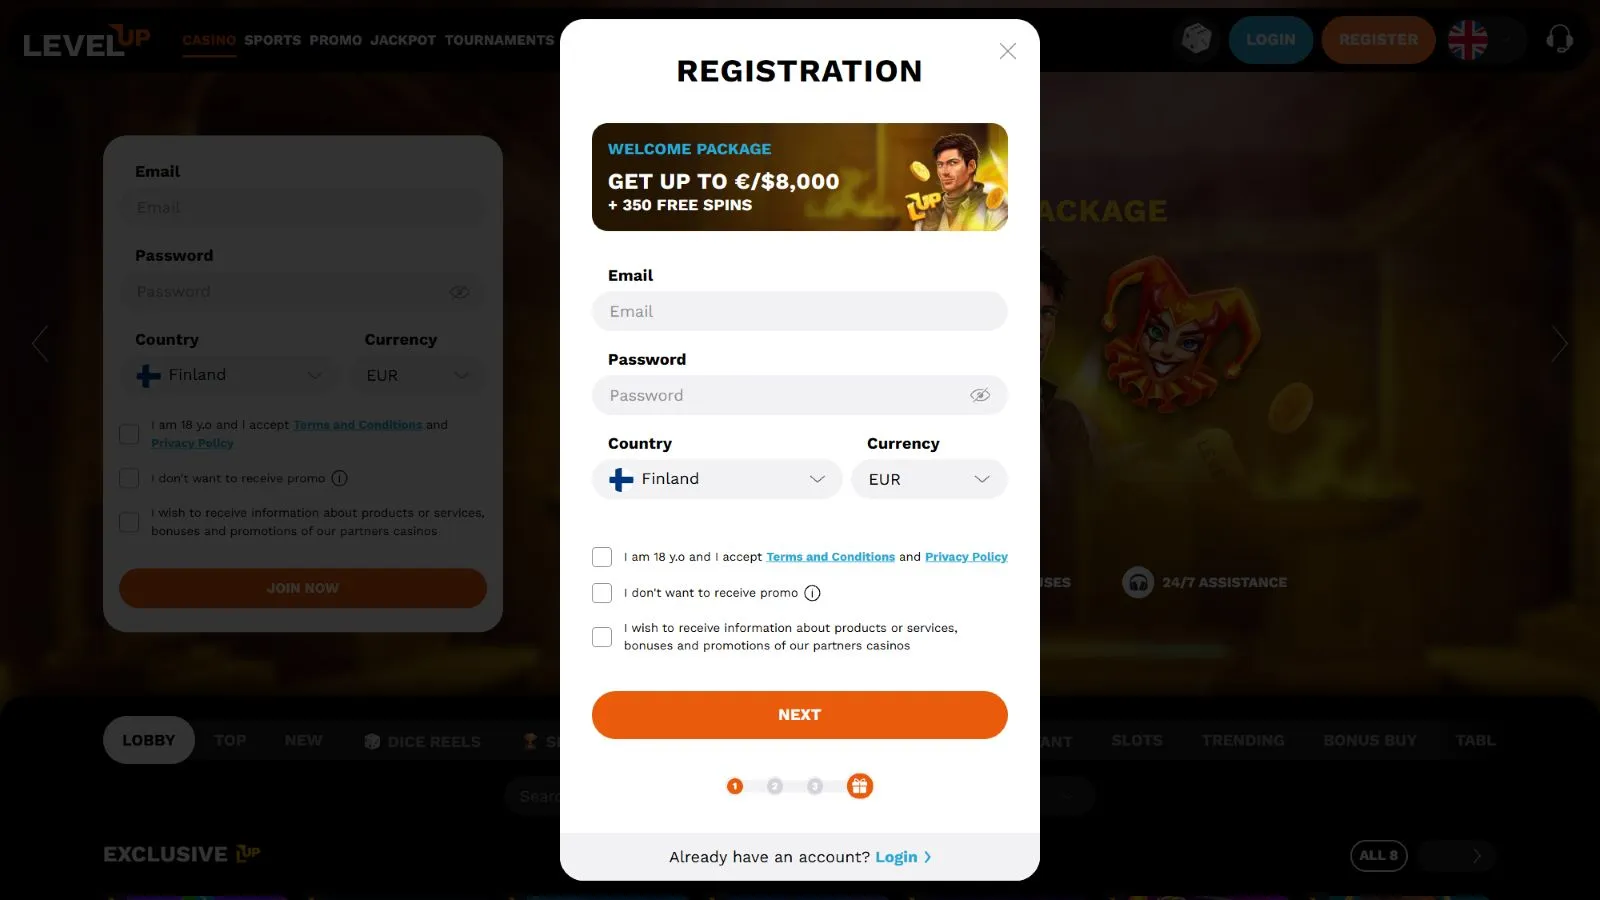
Task: Open the SPORTS menu item
Action: coord(272,40)
